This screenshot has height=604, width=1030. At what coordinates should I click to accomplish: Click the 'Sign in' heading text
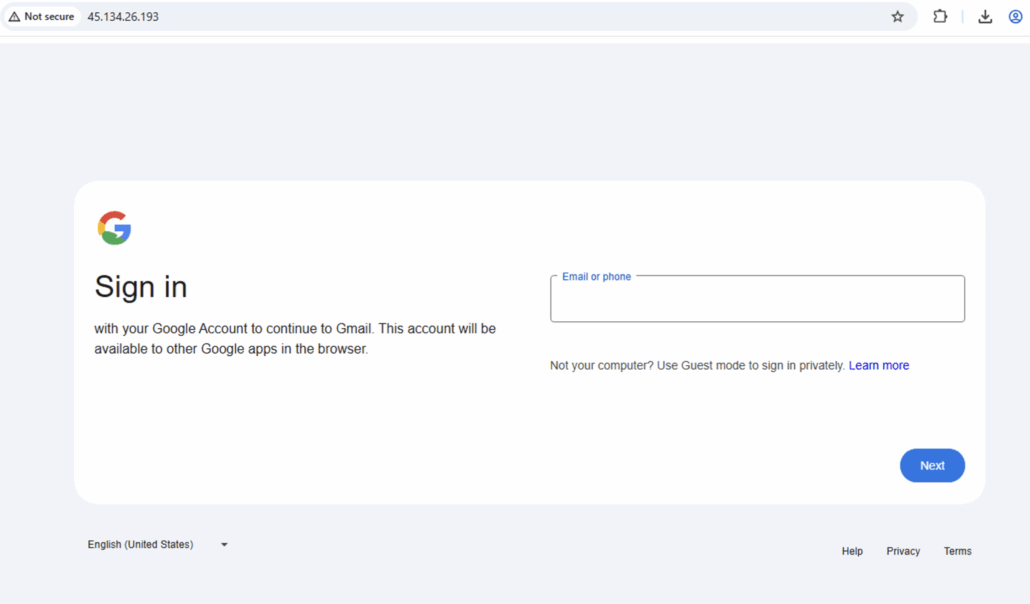[141, 287]
